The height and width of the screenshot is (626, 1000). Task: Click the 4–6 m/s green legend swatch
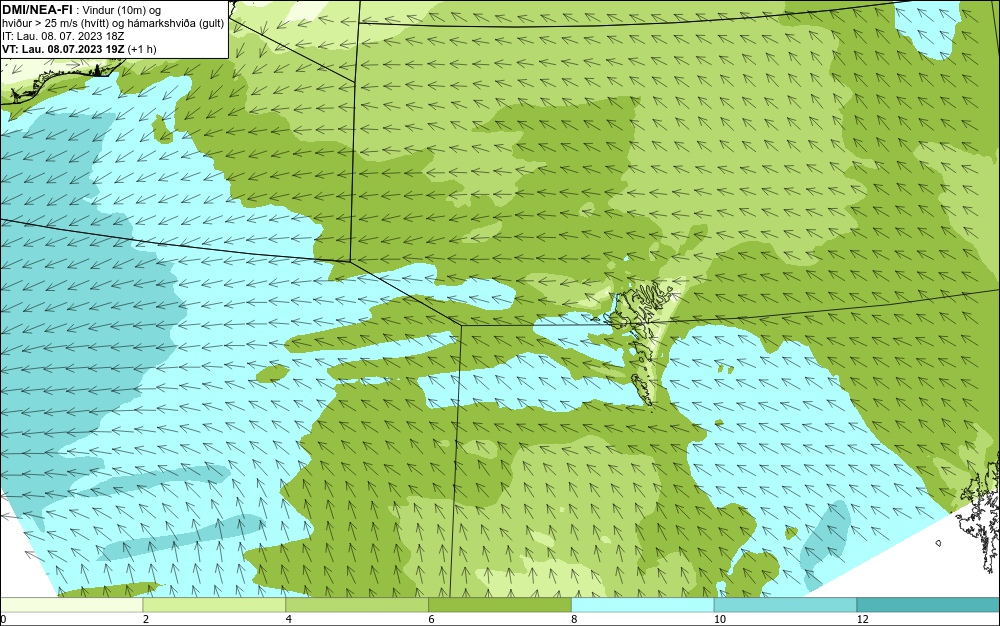coord(357,605)
